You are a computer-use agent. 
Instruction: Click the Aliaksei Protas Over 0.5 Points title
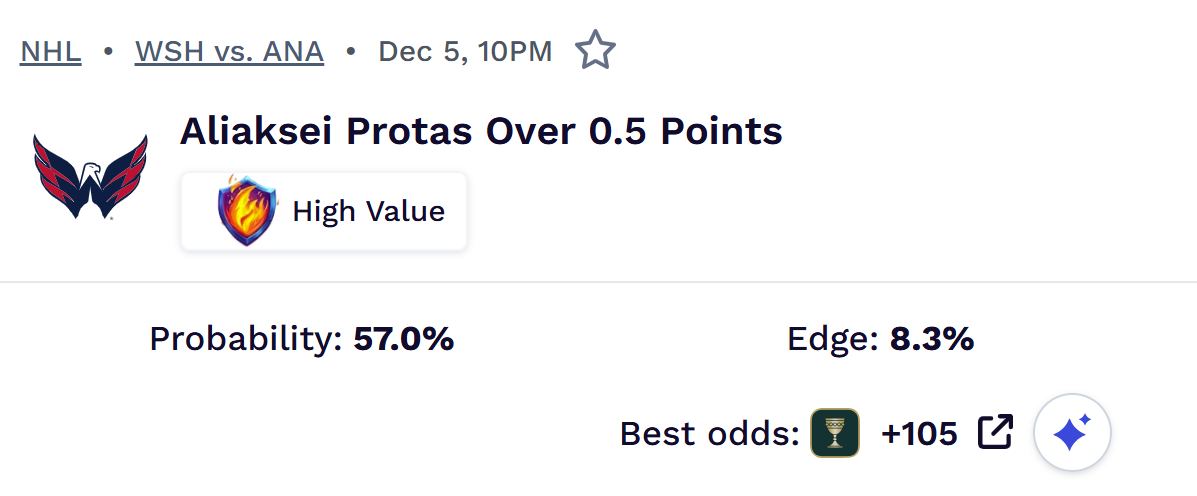point(481,131)
